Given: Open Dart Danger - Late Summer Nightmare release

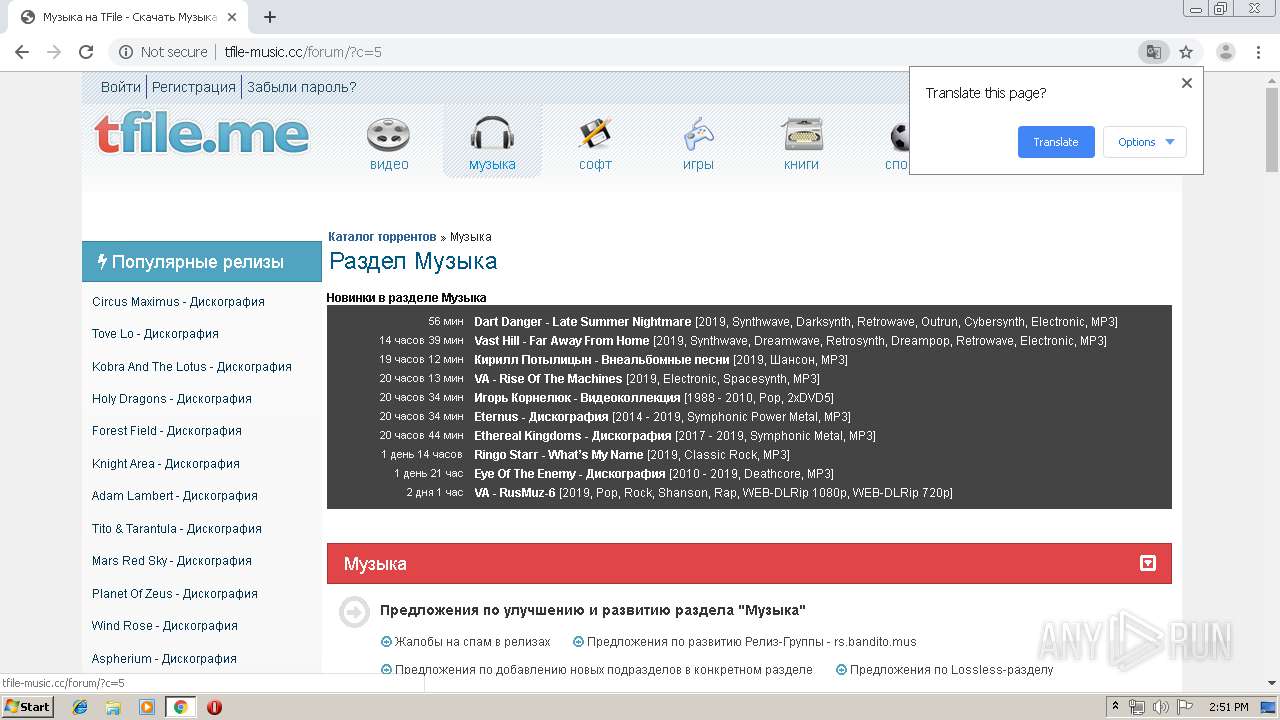Looking at the screenshot, I should 583,322.
